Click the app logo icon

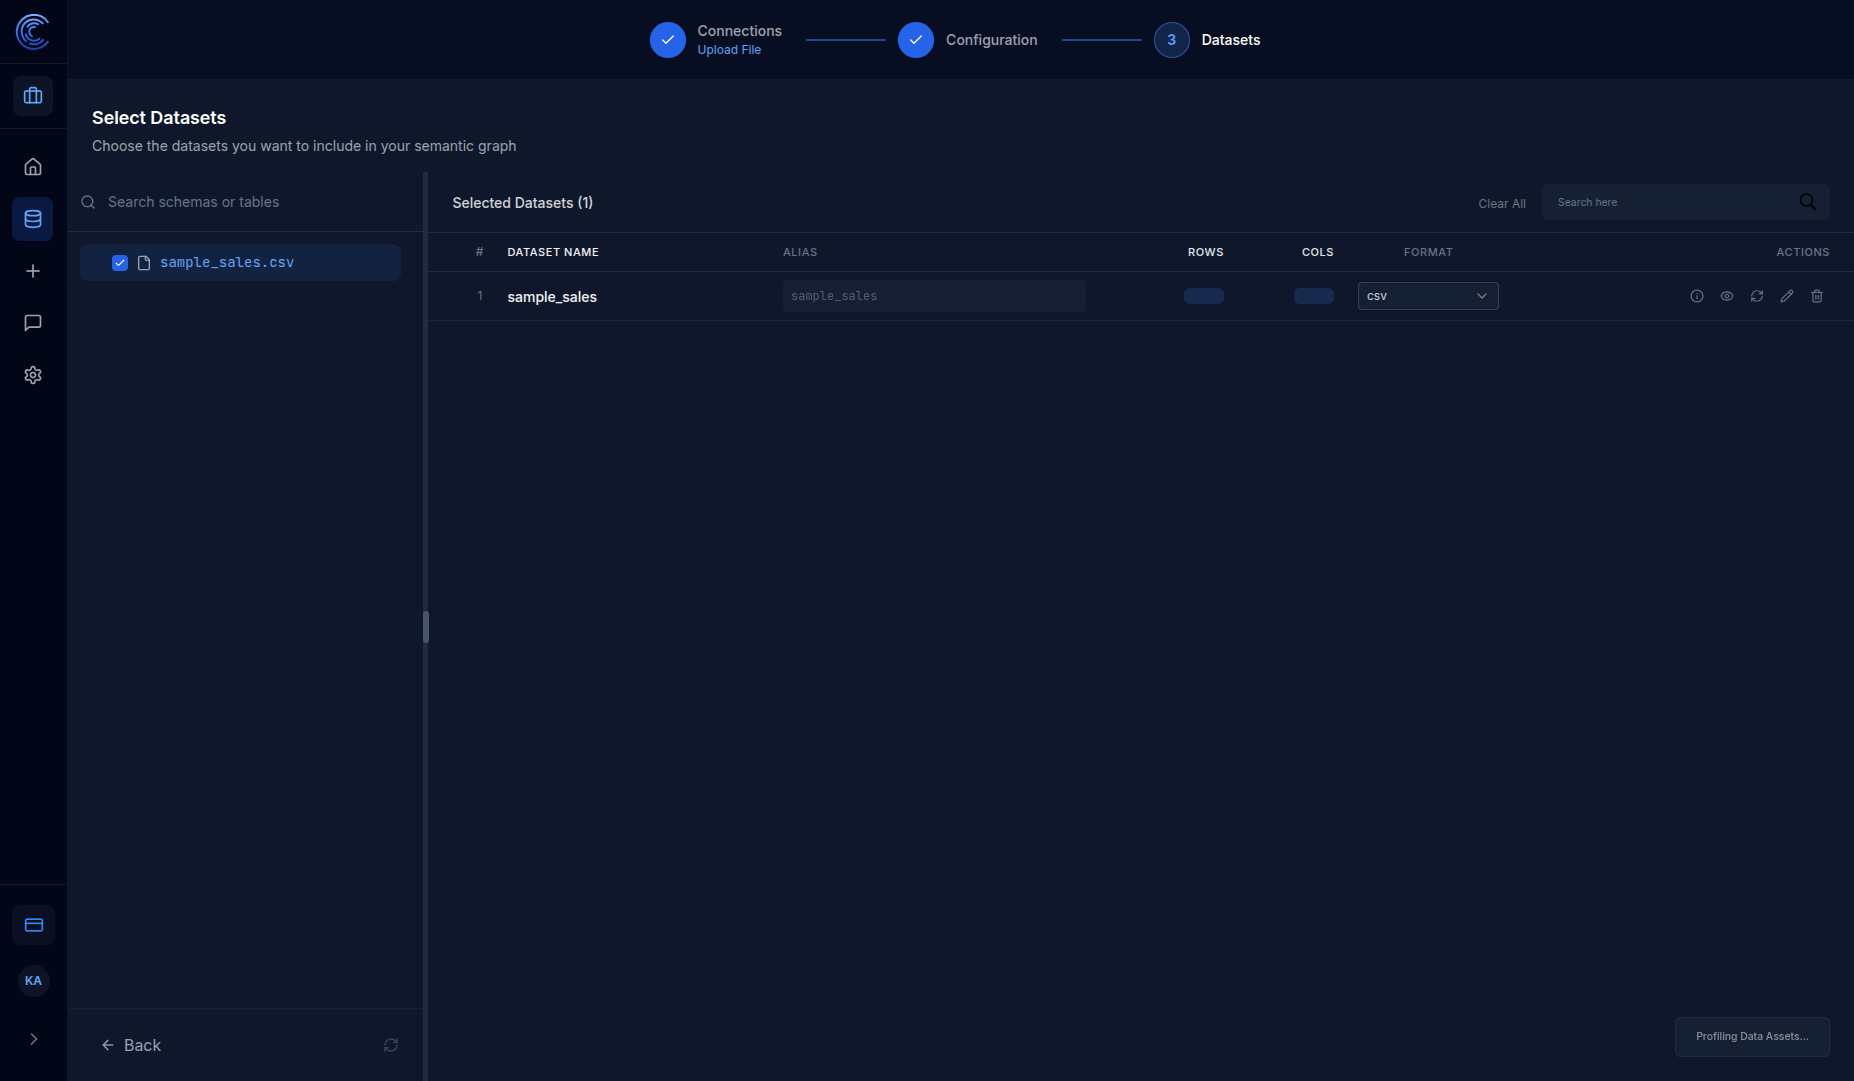(33, 32)
